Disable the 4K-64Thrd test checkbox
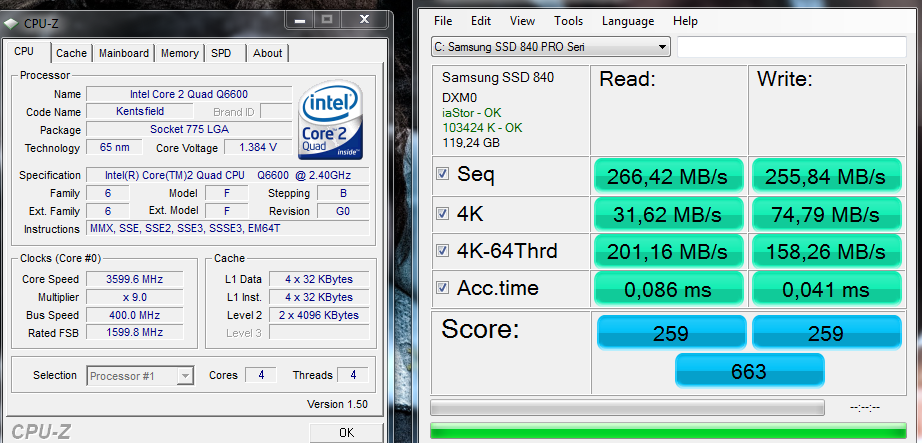Viewport: 922px width, 443px height. [443, 250]
